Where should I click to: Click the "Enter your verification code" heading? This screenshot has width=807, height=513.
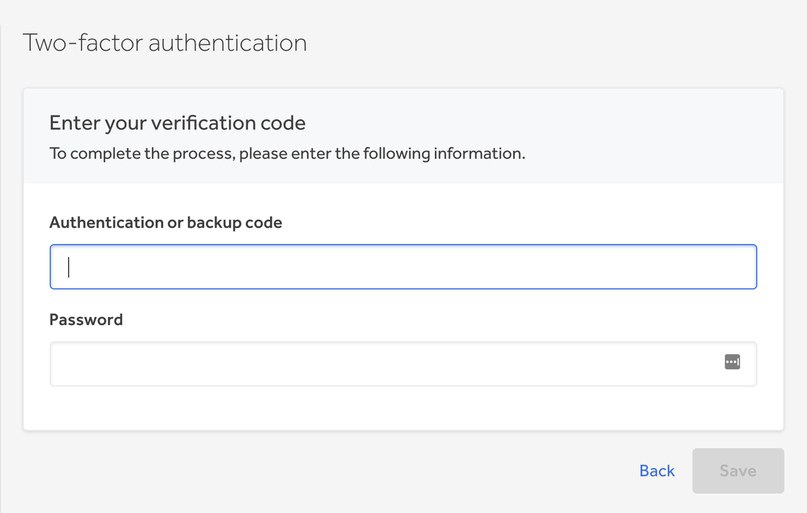177,123
